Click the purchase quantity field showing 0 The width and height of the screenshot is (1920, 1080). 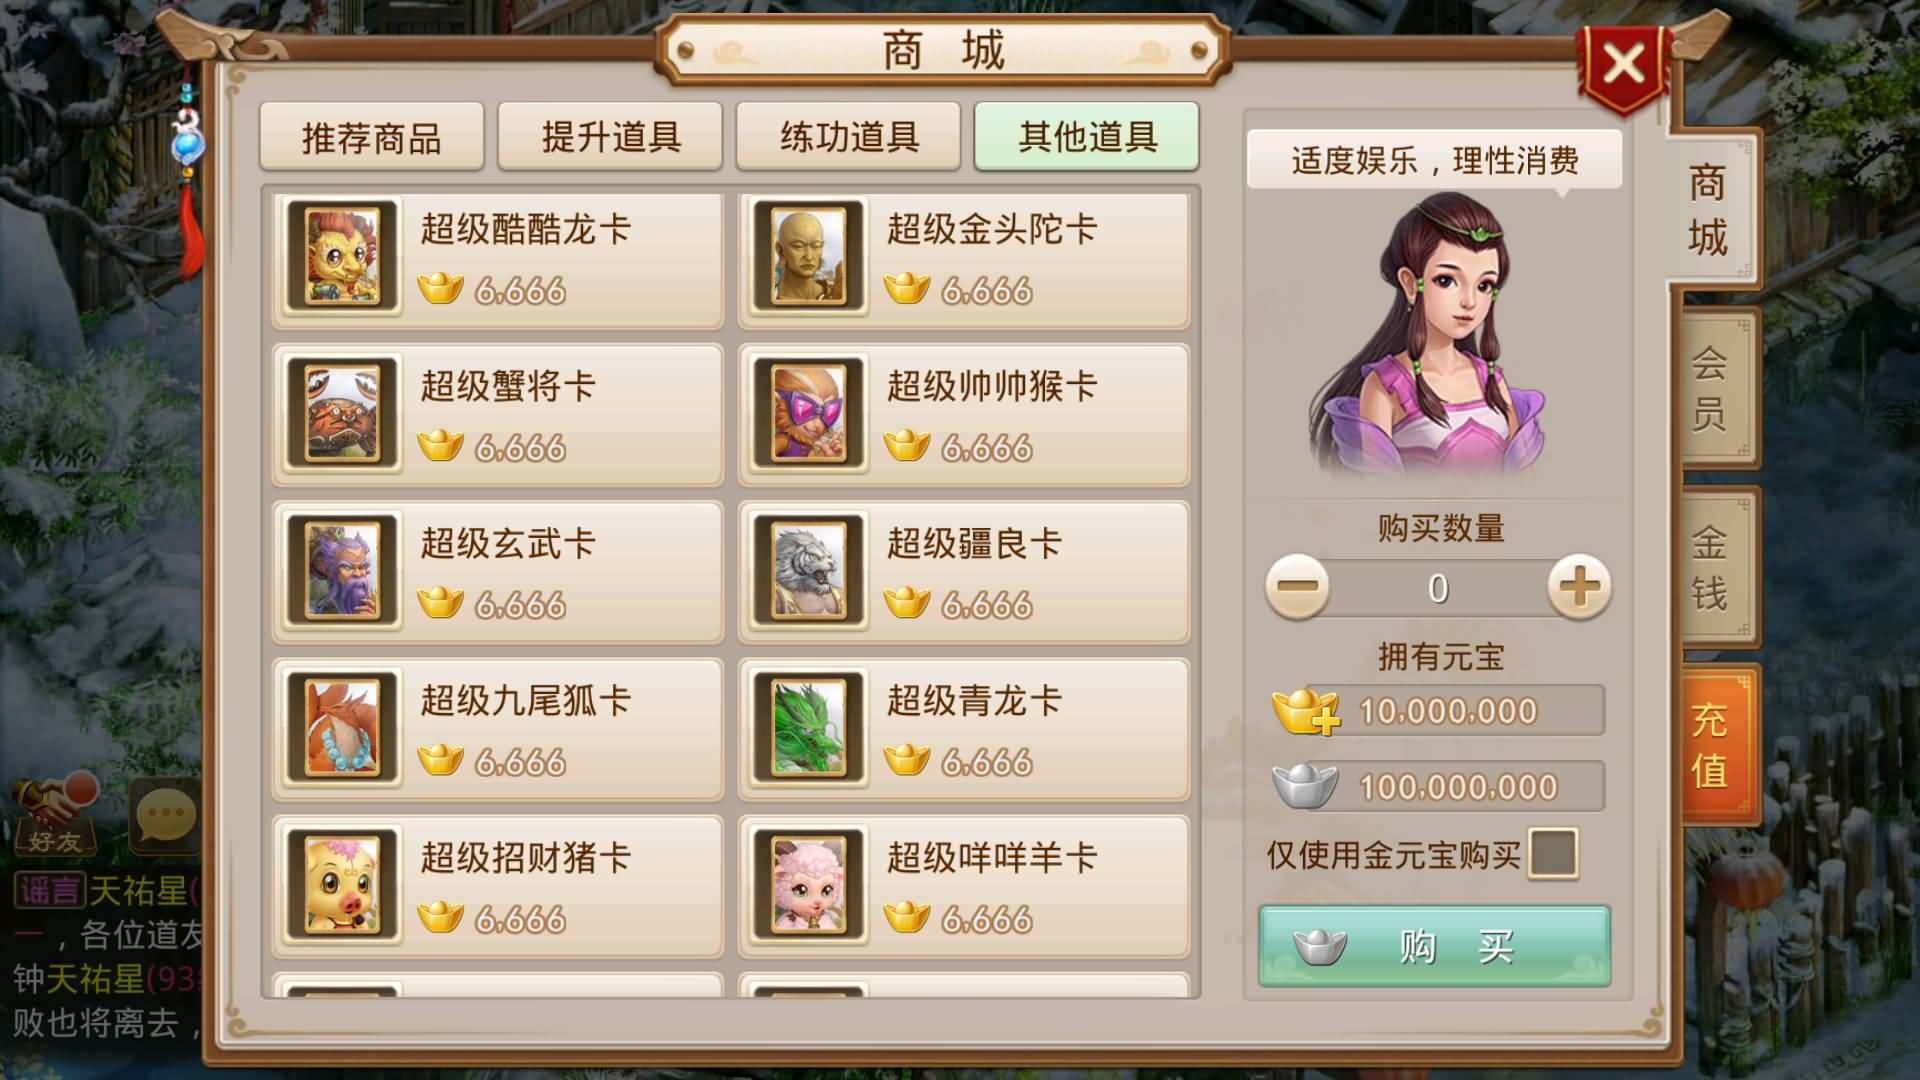point(1438,588)
